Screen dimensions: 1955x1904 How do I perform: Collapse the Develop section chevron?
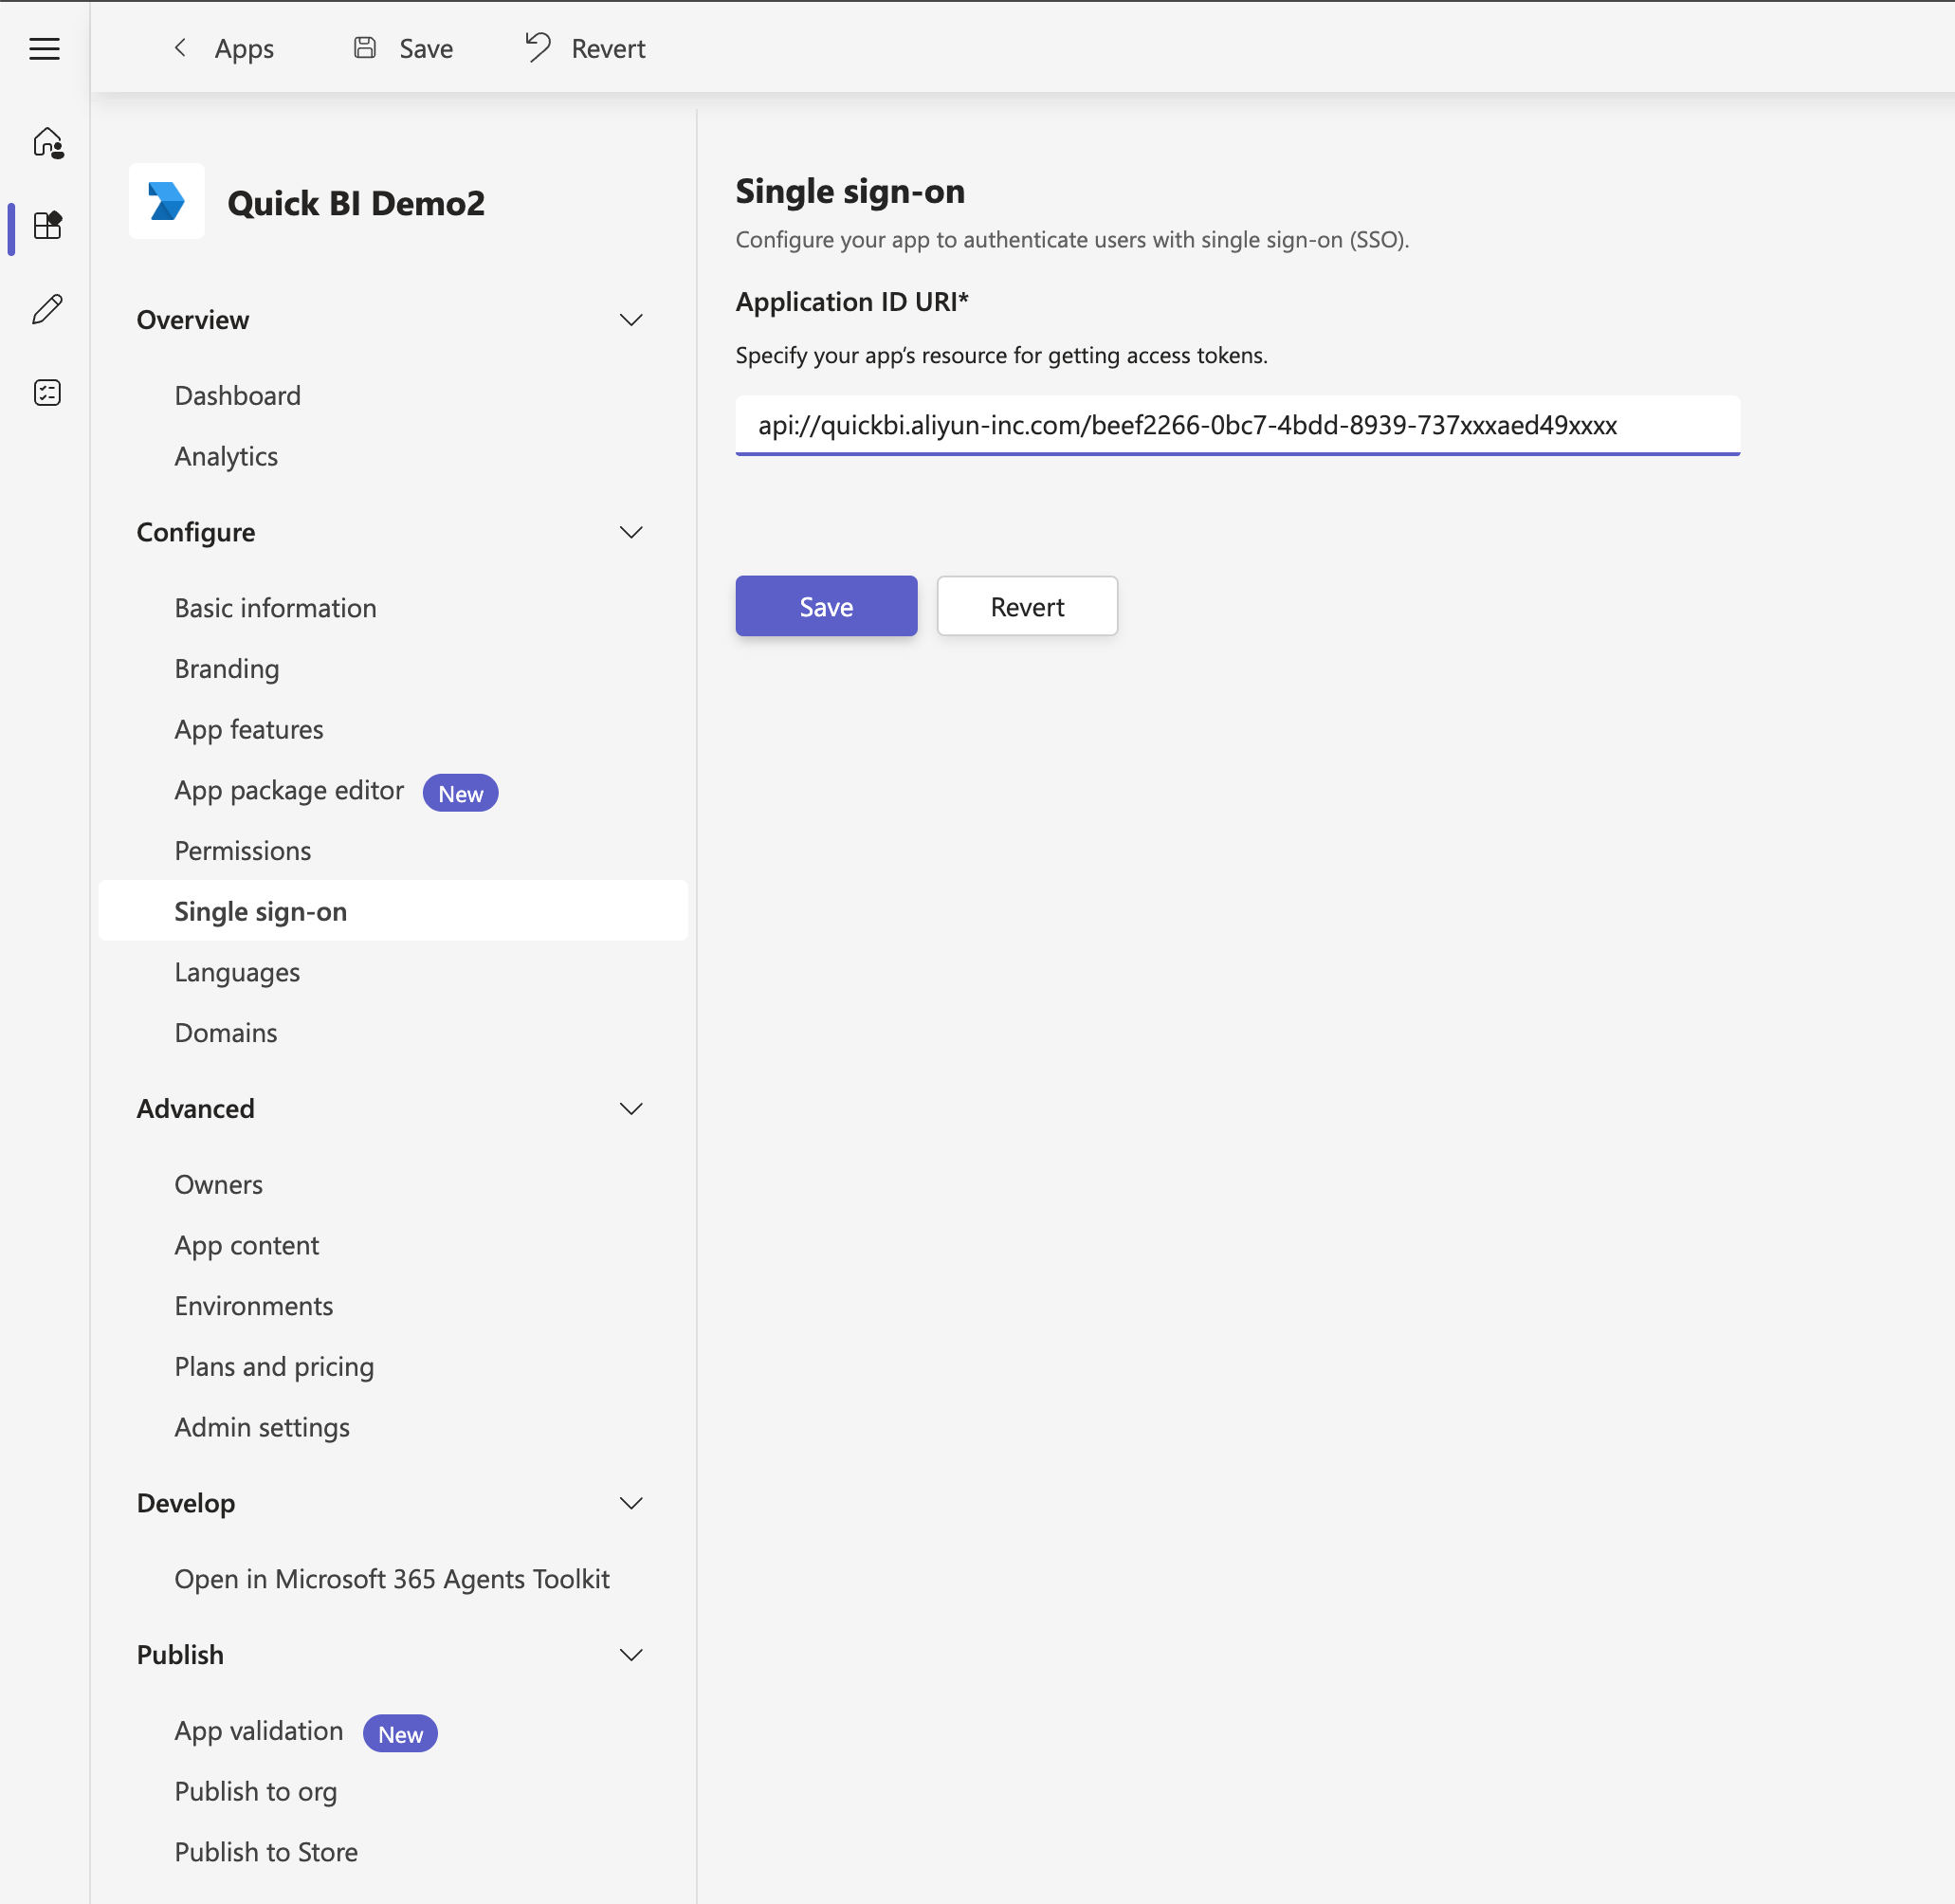pos(630,1503)
